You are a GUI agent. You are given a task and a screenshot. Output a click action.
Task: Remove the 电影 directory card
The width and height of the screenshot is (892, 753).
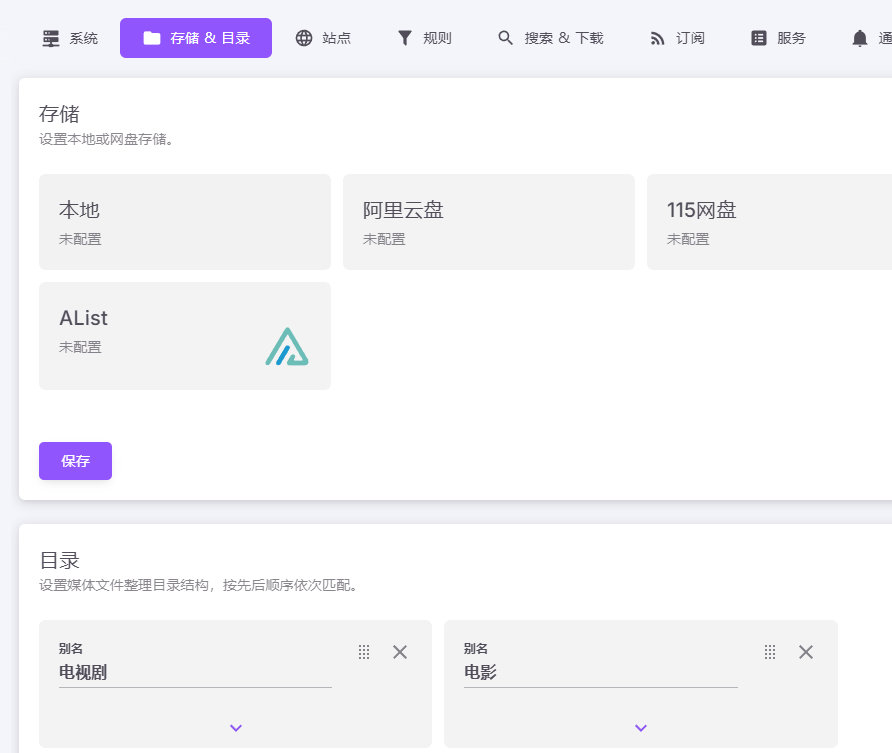pos(806,652)
